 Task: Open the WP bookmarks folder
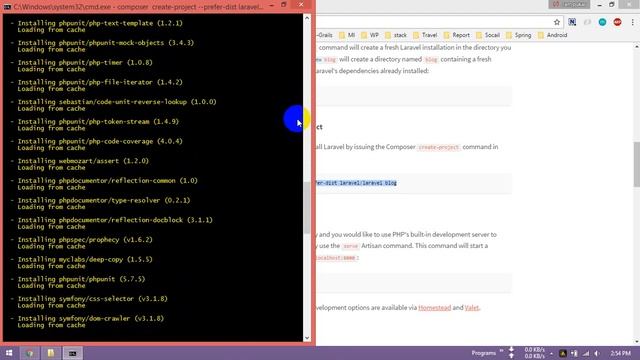pos(370,35)
